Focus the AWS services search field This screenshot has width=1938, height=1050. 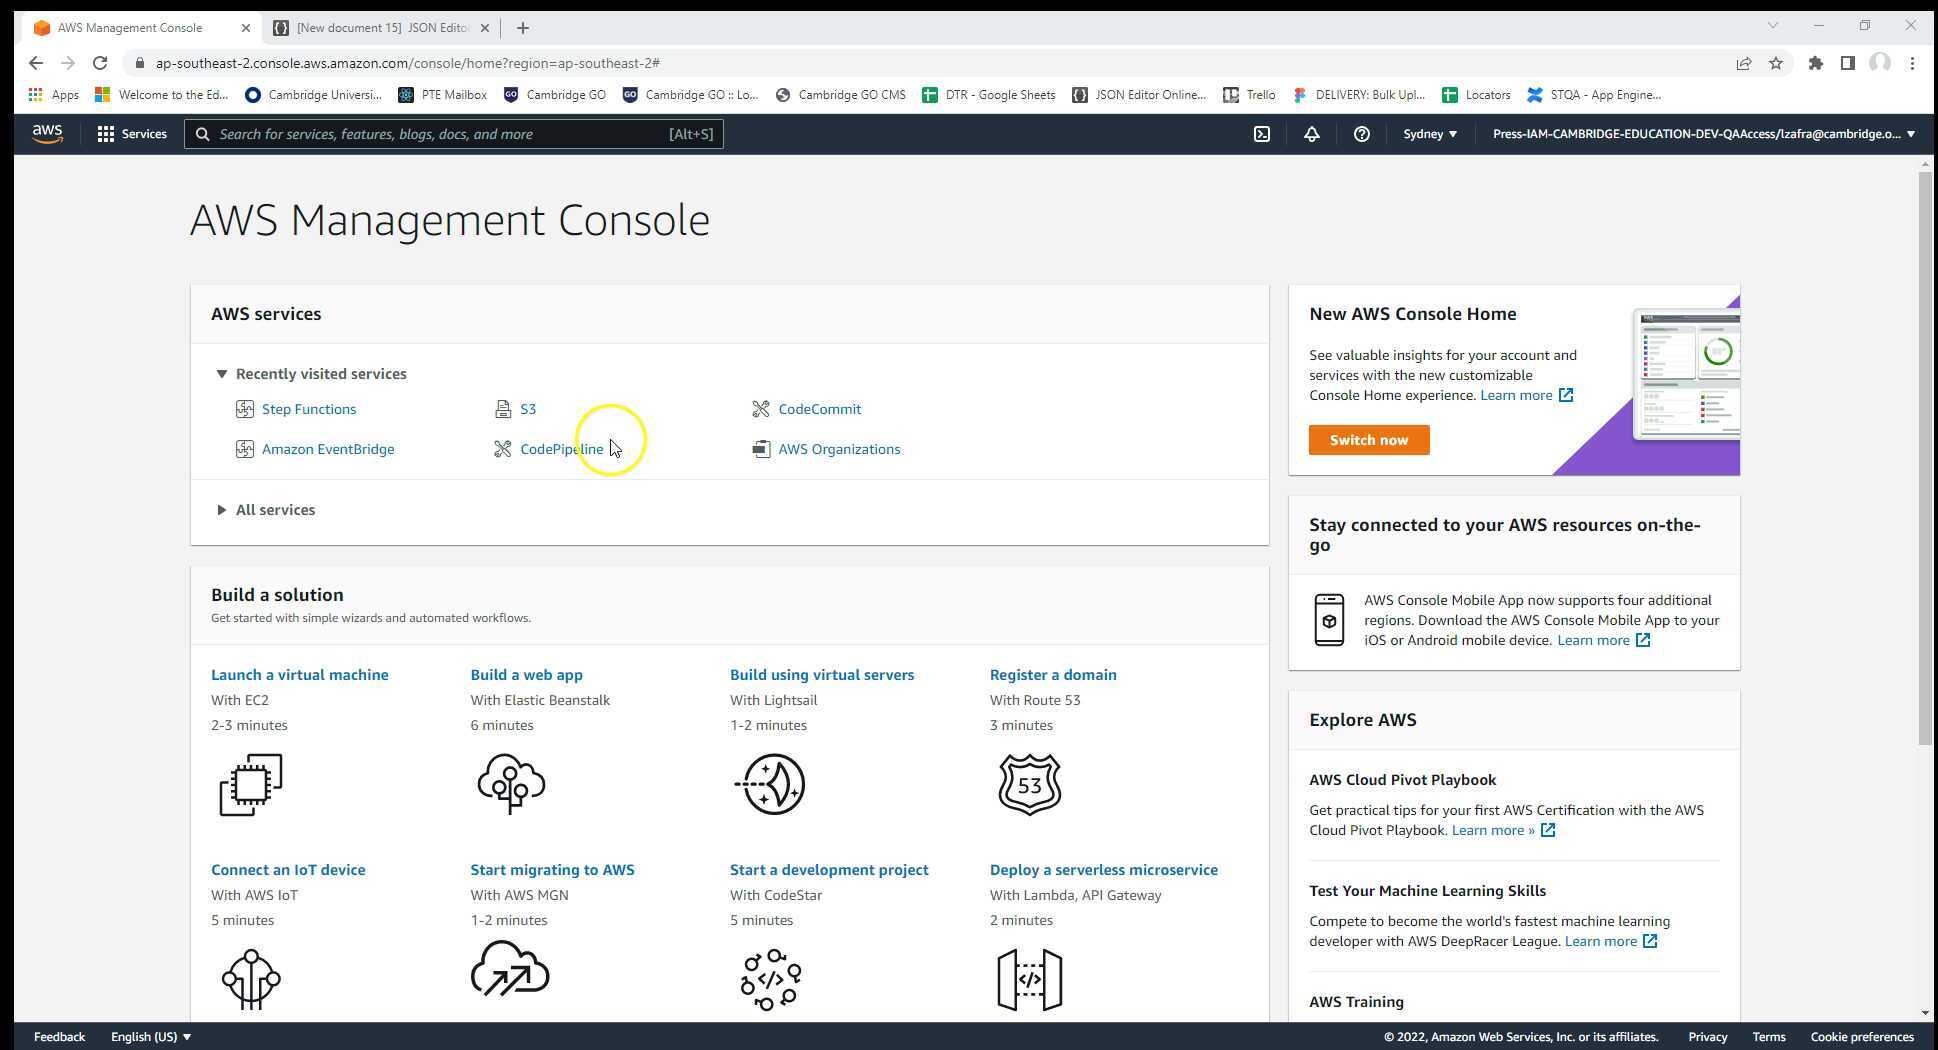440,134
